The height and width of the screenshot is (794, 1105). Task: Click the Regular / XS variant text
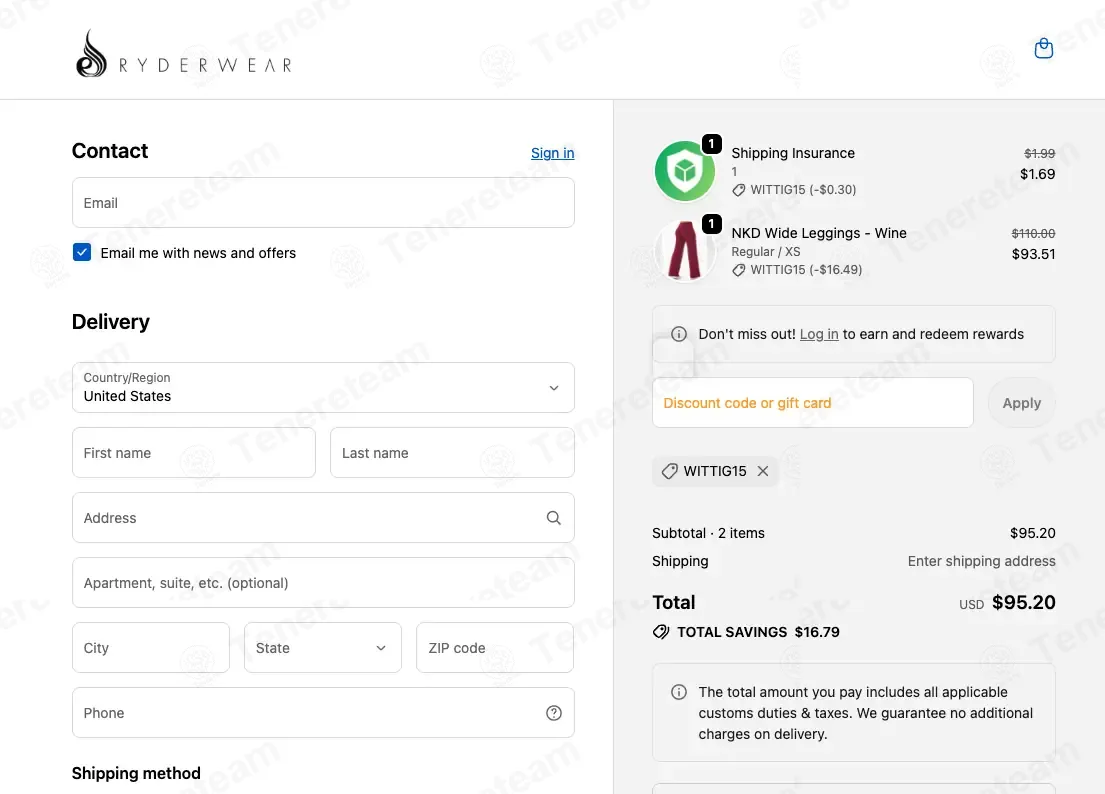point(765,252)
